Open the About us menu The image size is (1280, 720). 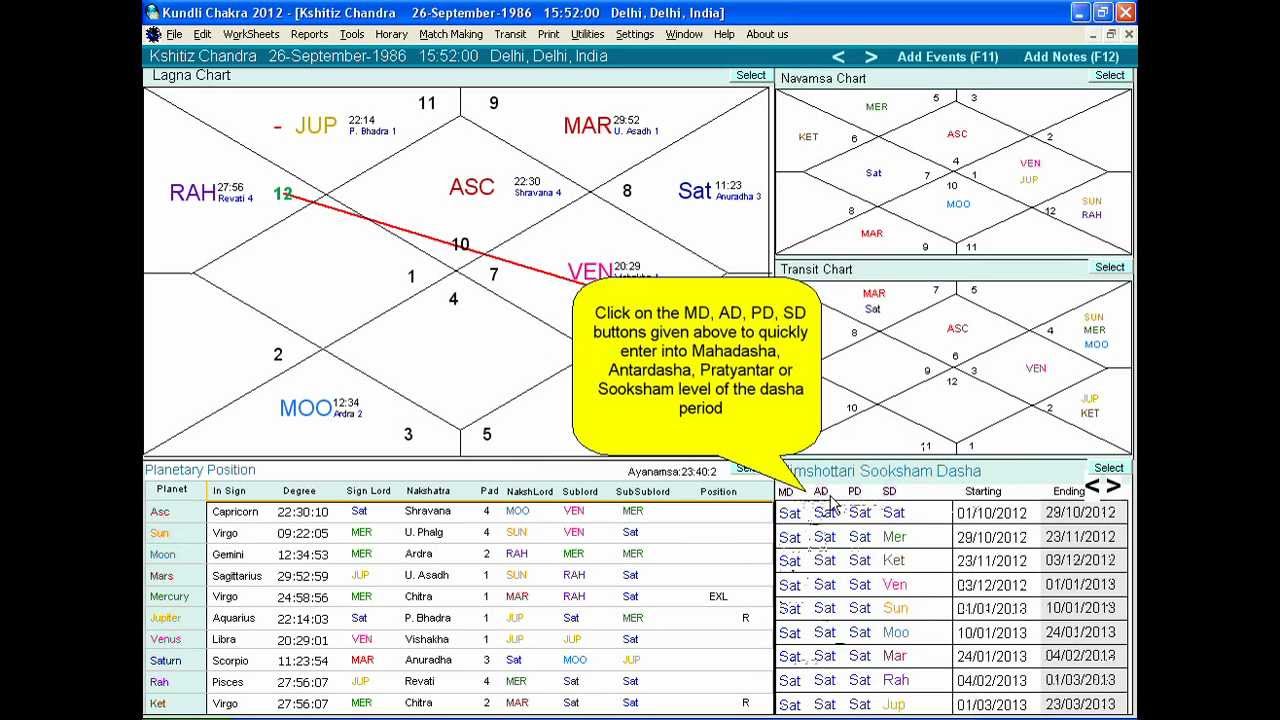coord(767,34)
